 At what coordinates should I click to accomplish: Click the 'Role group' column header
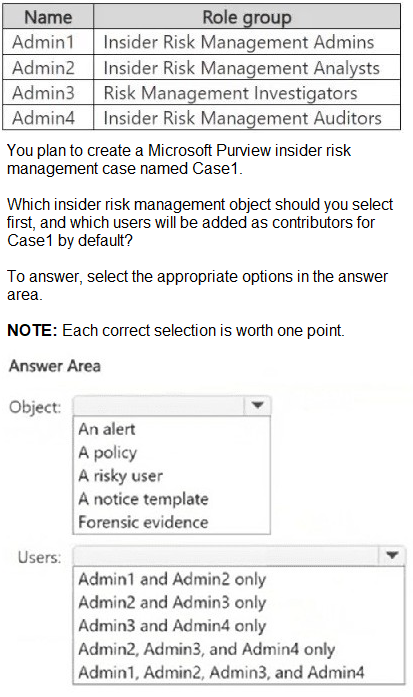[x=247, y=17]
